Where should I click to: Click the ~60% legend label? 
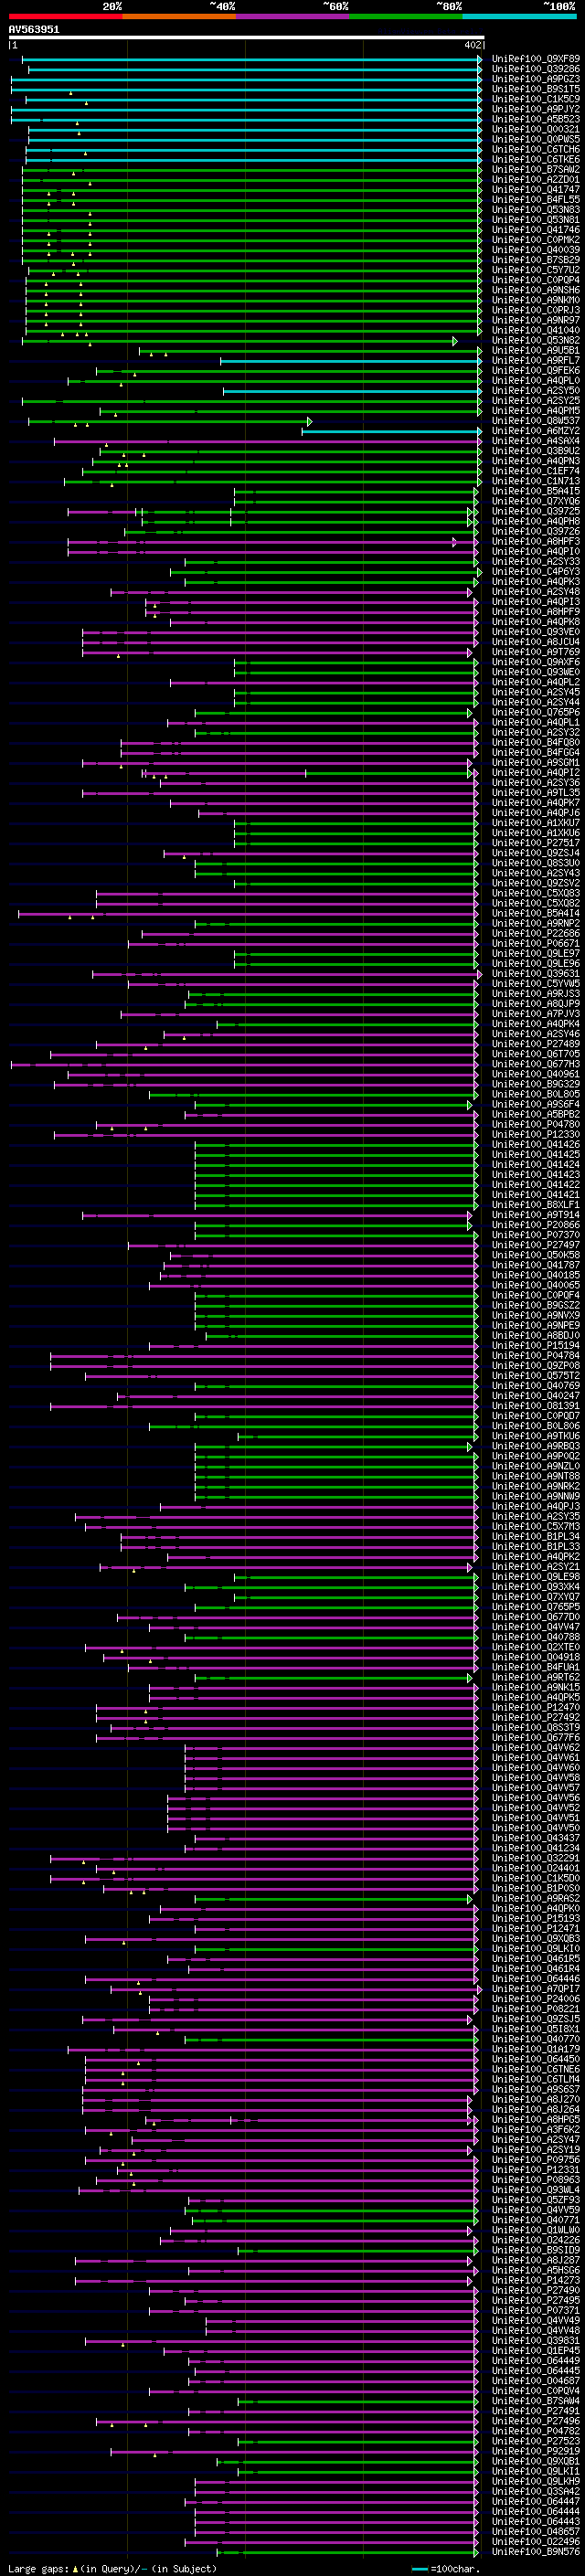pos(335,6)
